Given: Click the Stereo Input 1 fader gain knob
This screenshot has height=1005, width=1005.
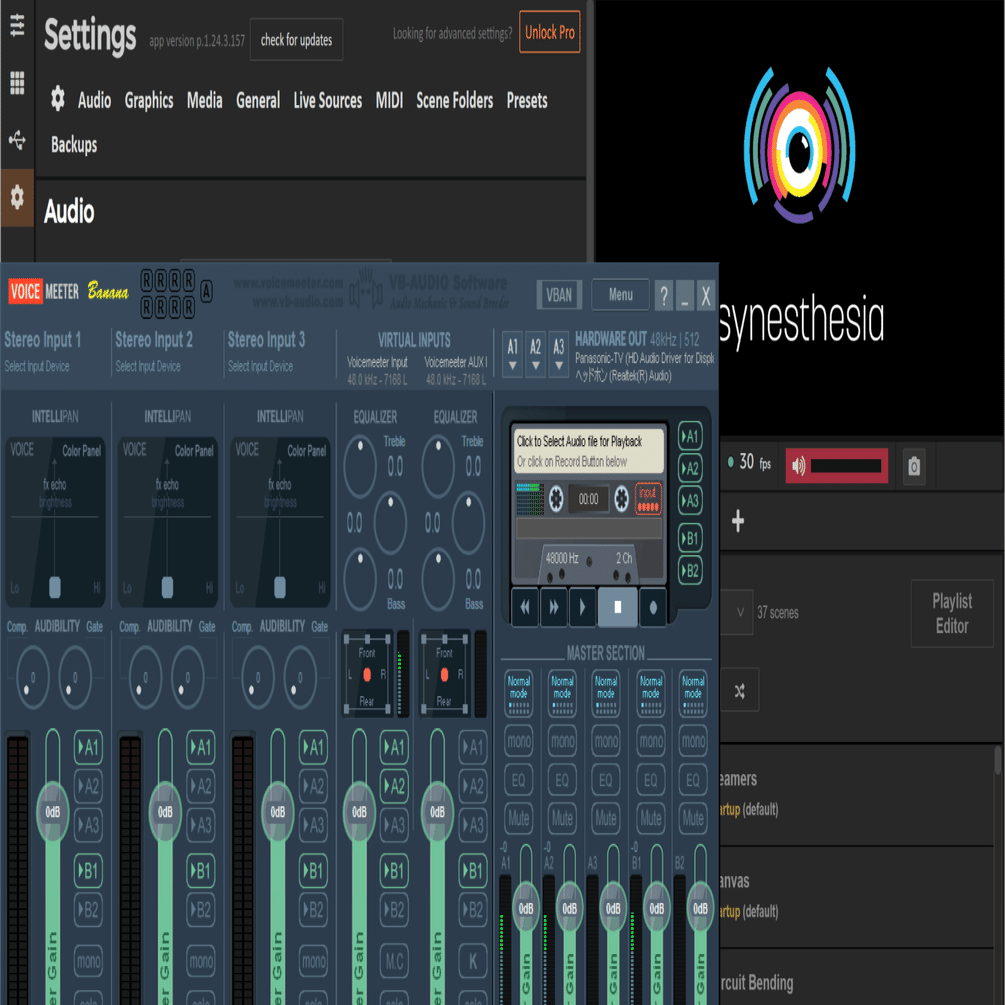Looking at the screenshot, I should point(53,812).
